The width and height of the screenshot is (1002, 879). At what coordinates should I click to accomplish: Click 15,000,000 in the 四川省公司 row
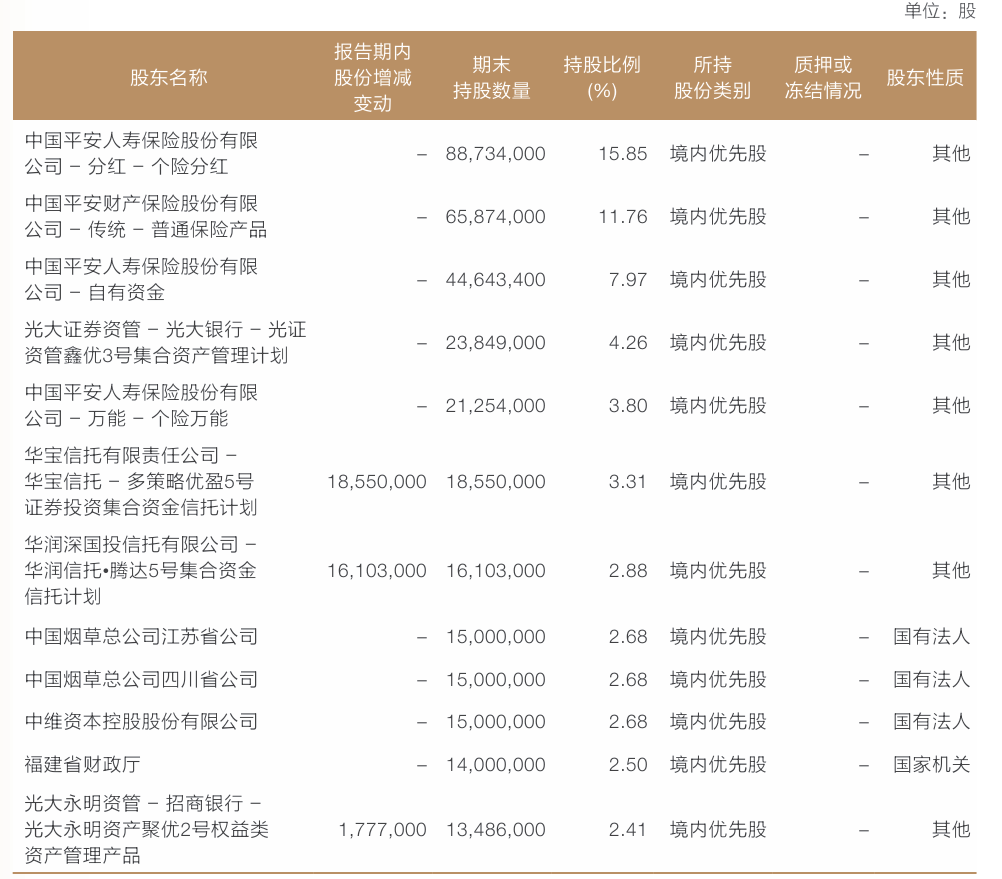(x=495, y=680)
